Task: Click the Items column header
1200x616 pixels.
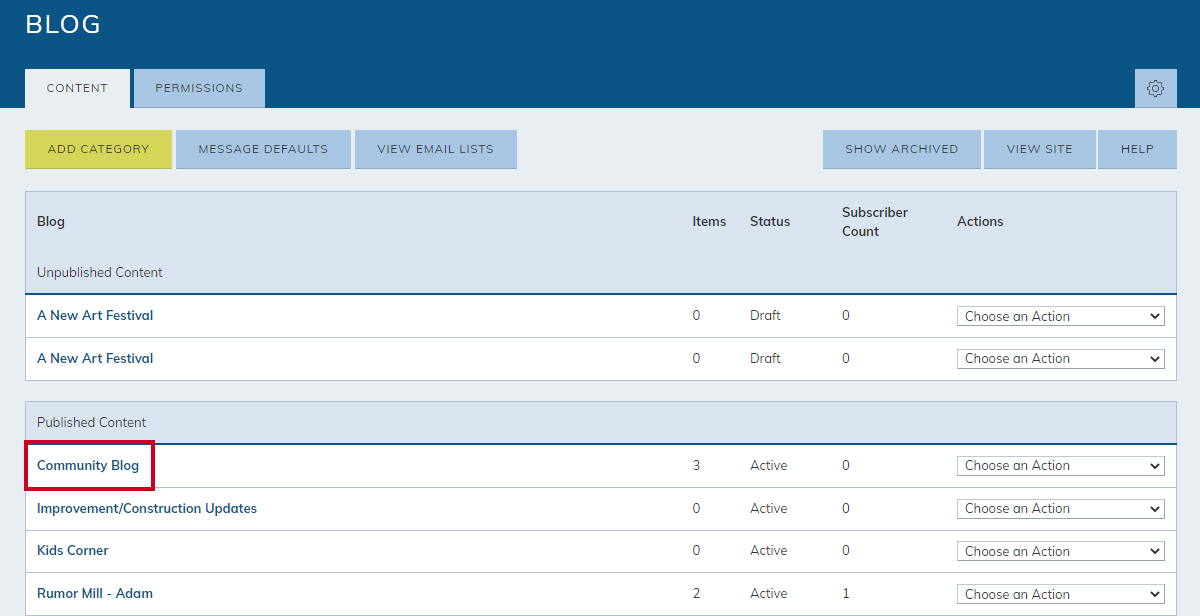Action: click(709, 222)
